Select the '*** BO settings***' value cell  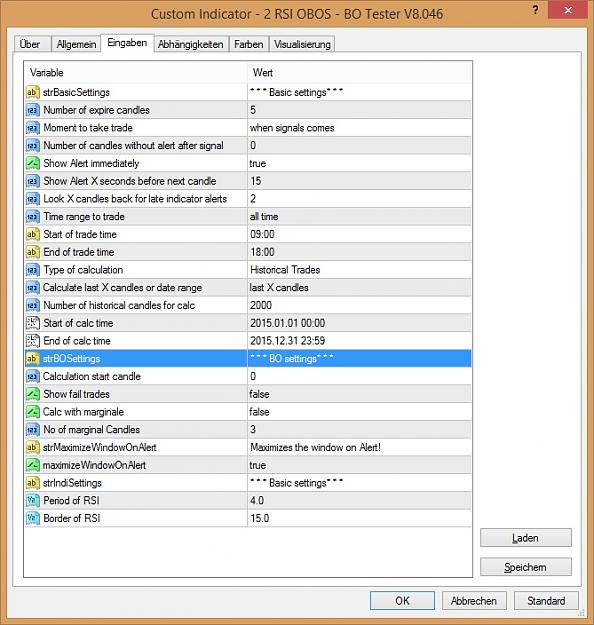[359, 358]
